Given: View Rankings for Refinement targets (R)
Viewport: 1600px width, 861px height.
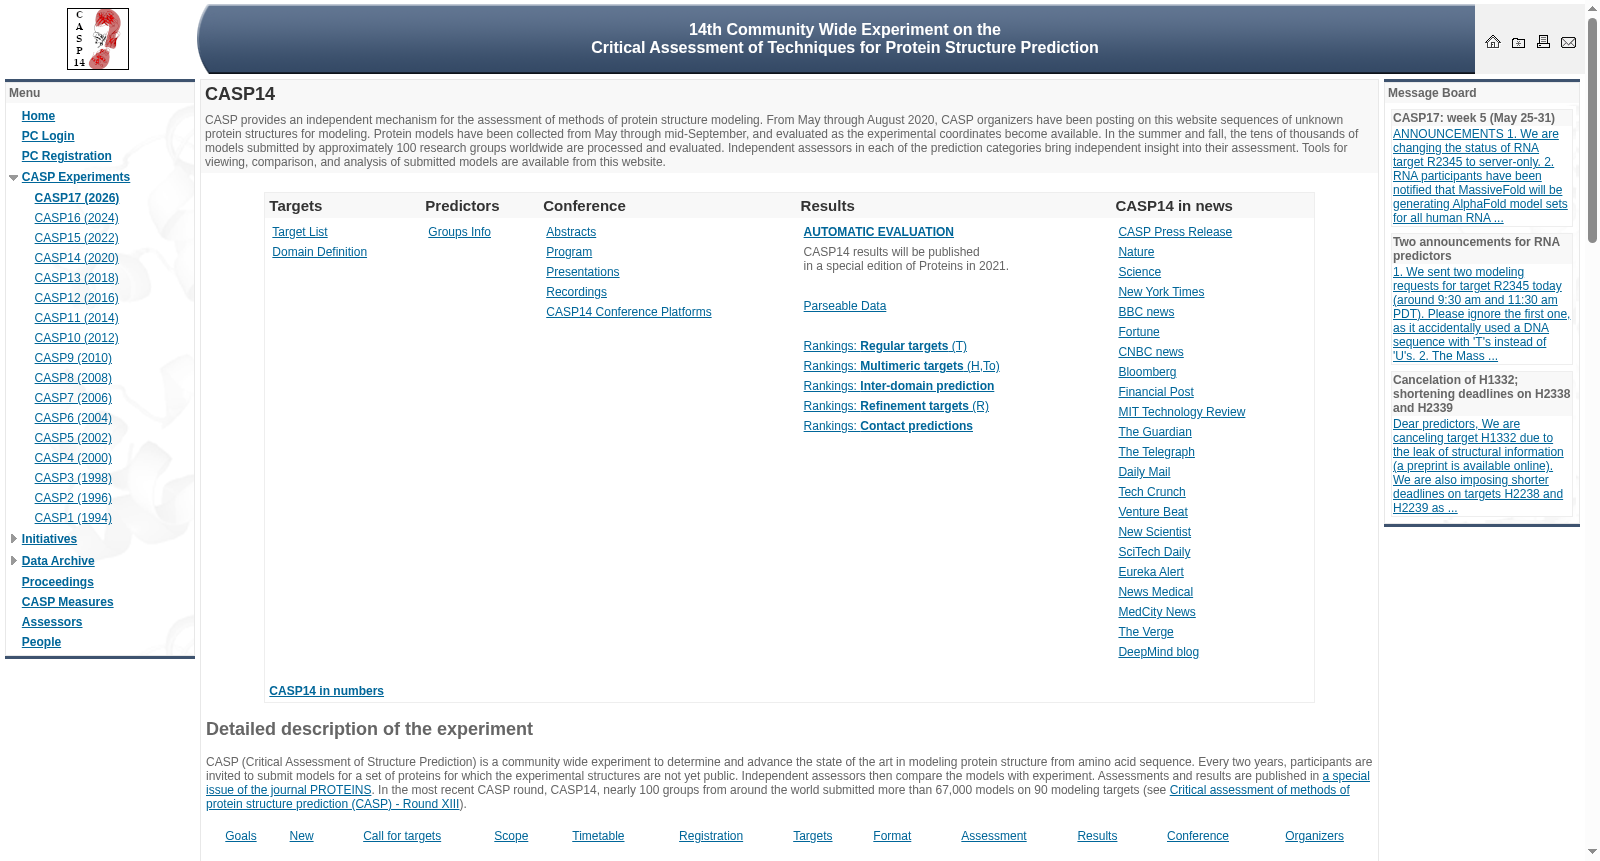Looking at the screenshot, I should click(896, 406).
